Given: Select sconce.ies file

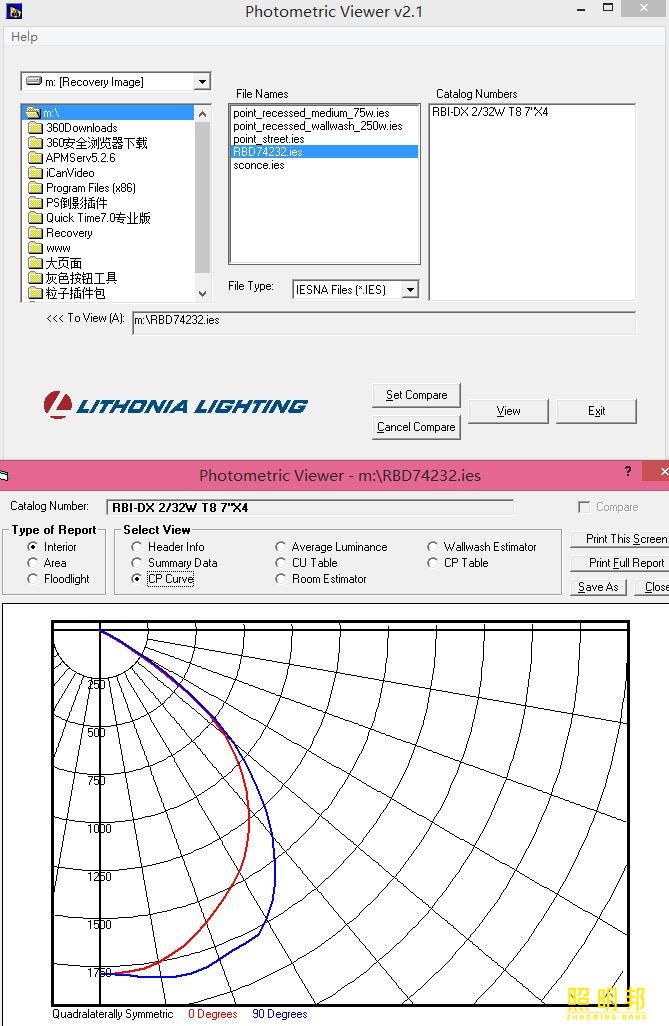Looking at the screenshot, I should tap(259, 165).
